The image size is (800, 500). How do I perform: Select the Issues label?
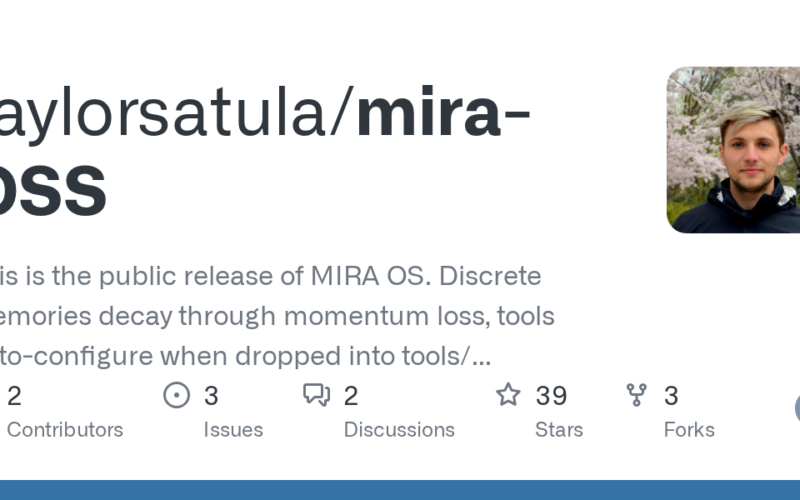(x=233, y=430)
